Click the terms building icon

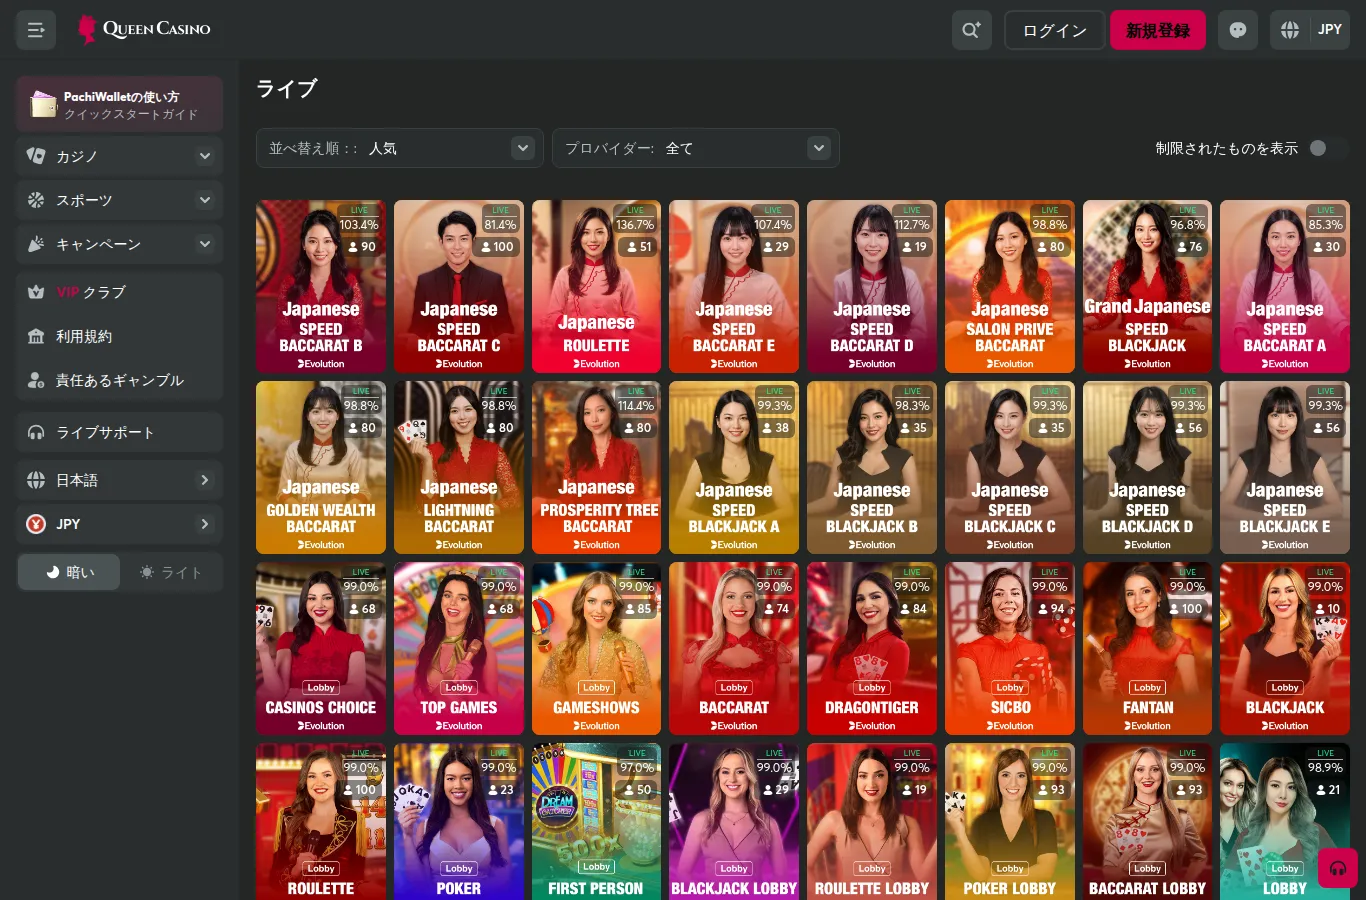point(36,336)
